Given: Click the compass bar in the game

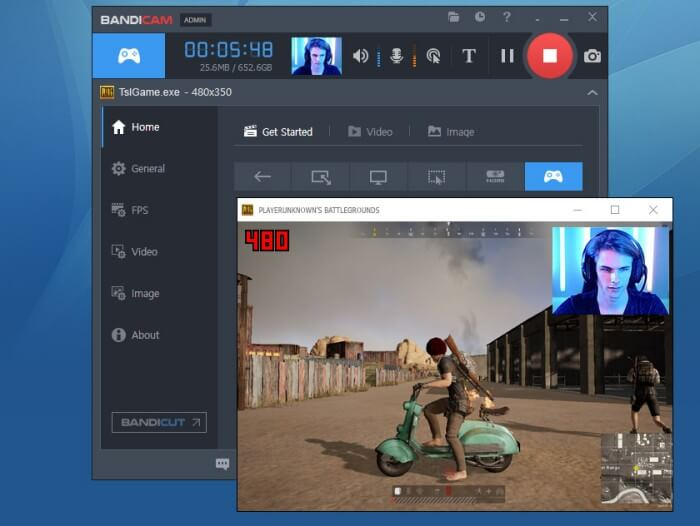Looking at the screenshot, I should pyautogui.click(x=449, y=231).
